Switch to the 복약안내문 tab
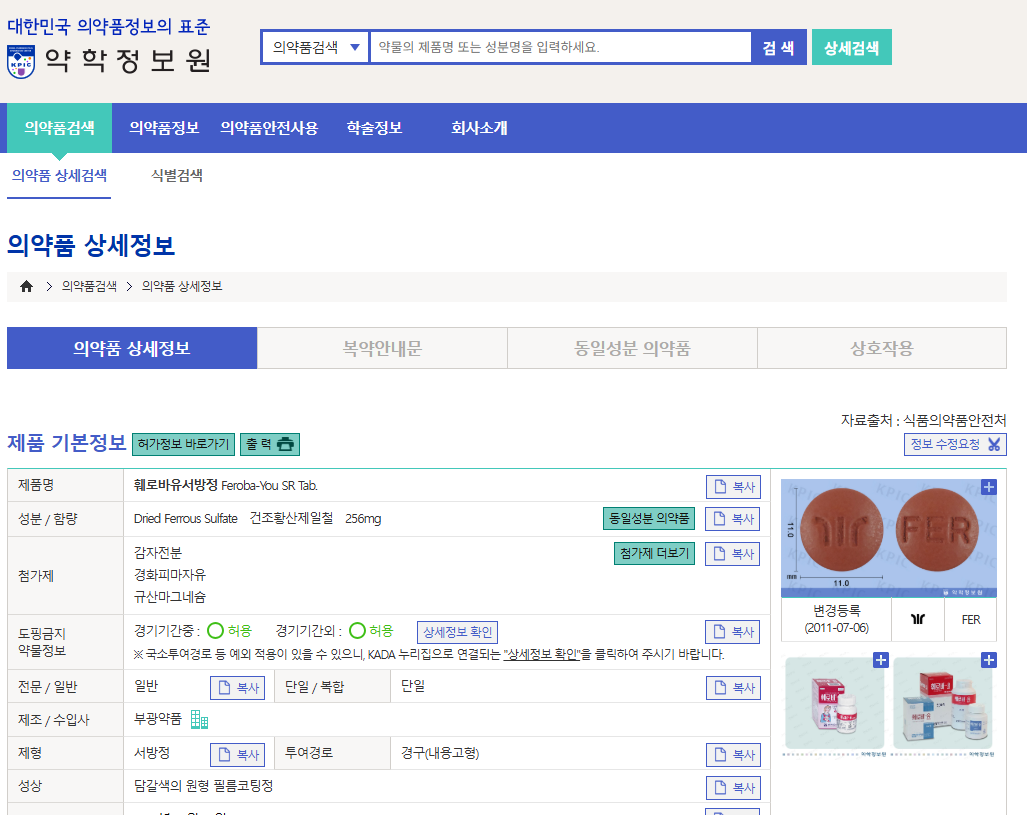 (383, 349)
